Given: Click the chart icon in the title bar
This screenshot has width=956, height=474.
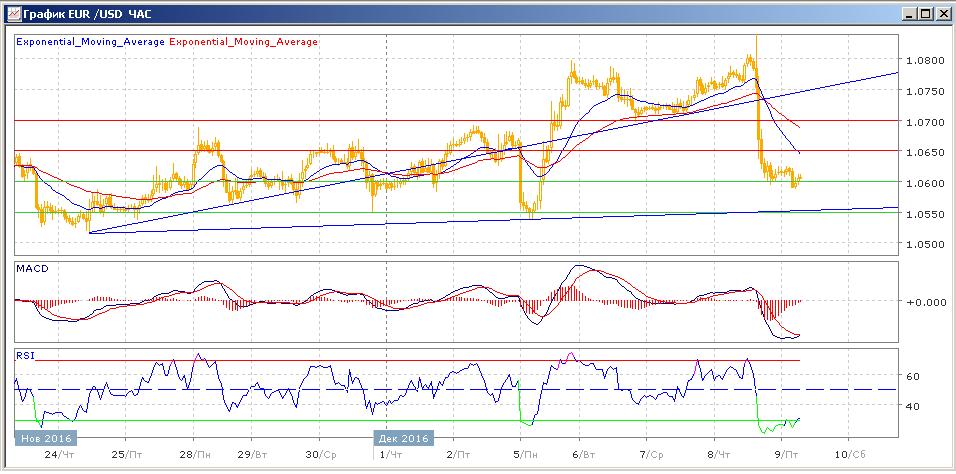Looking at the screenshot, I should tap(13, 14).
